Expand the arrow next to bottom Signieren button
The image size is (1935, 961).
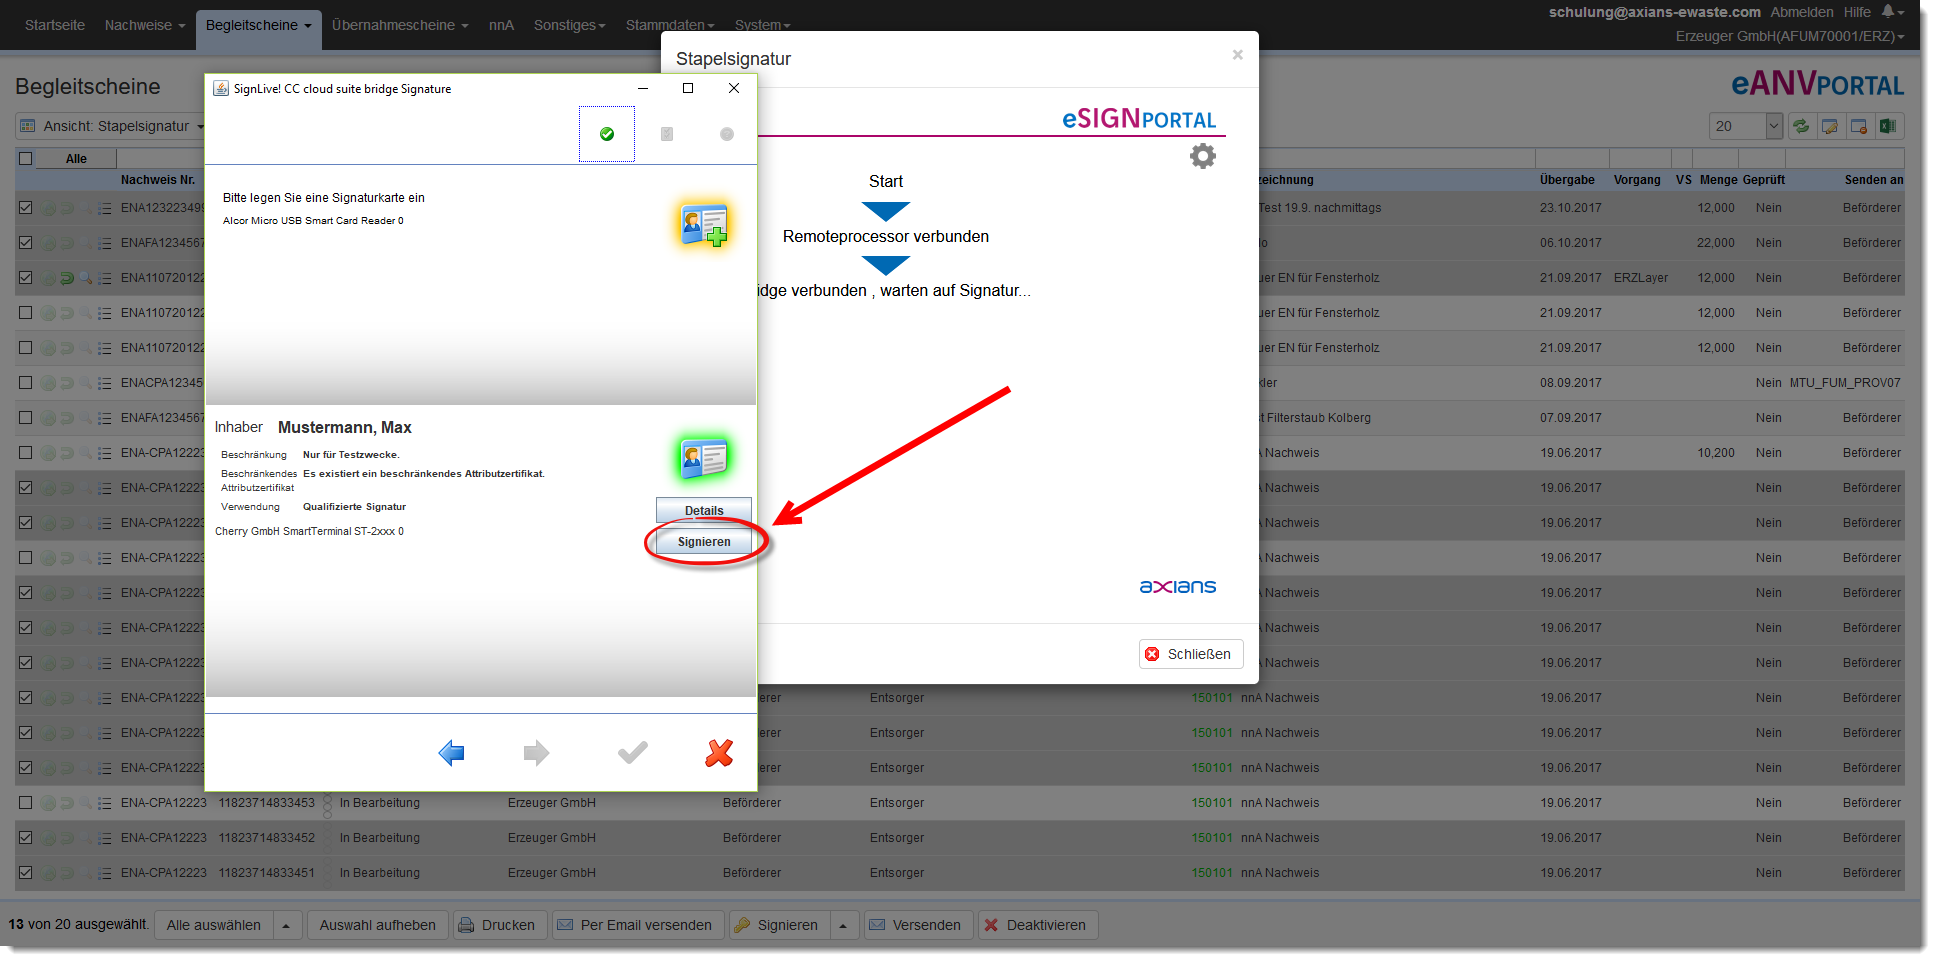click(x=843, y=925)
